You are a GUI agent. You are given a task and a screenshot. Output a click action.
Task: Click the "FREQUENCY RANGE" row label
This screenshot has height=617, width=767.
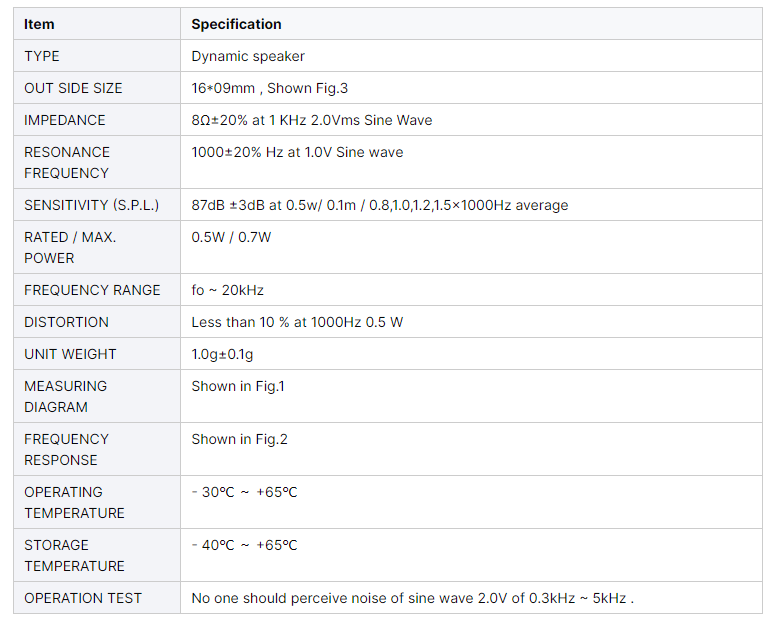(x=92, y=290)
